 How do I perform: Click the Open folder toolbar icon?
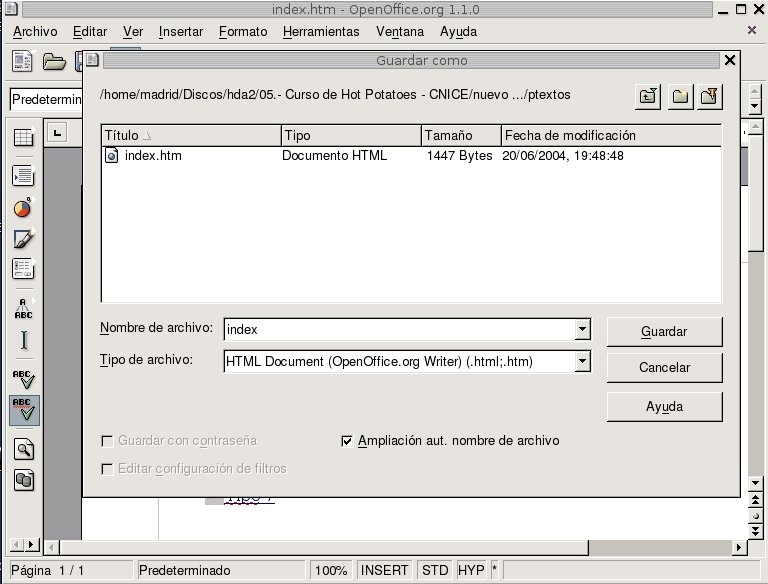click(54, 62)
